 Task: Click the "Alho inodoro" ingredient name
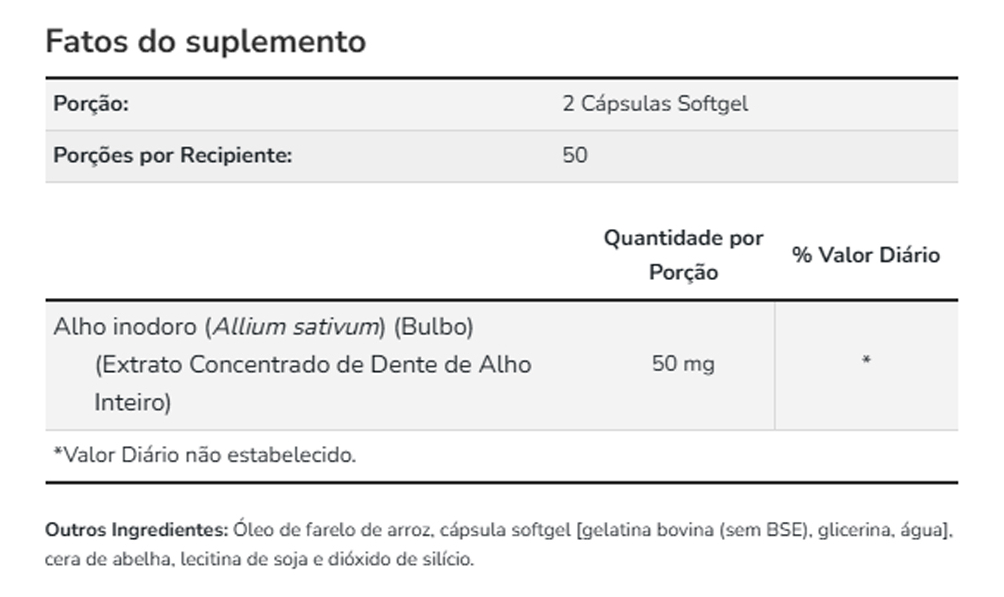tap(126, 327)
